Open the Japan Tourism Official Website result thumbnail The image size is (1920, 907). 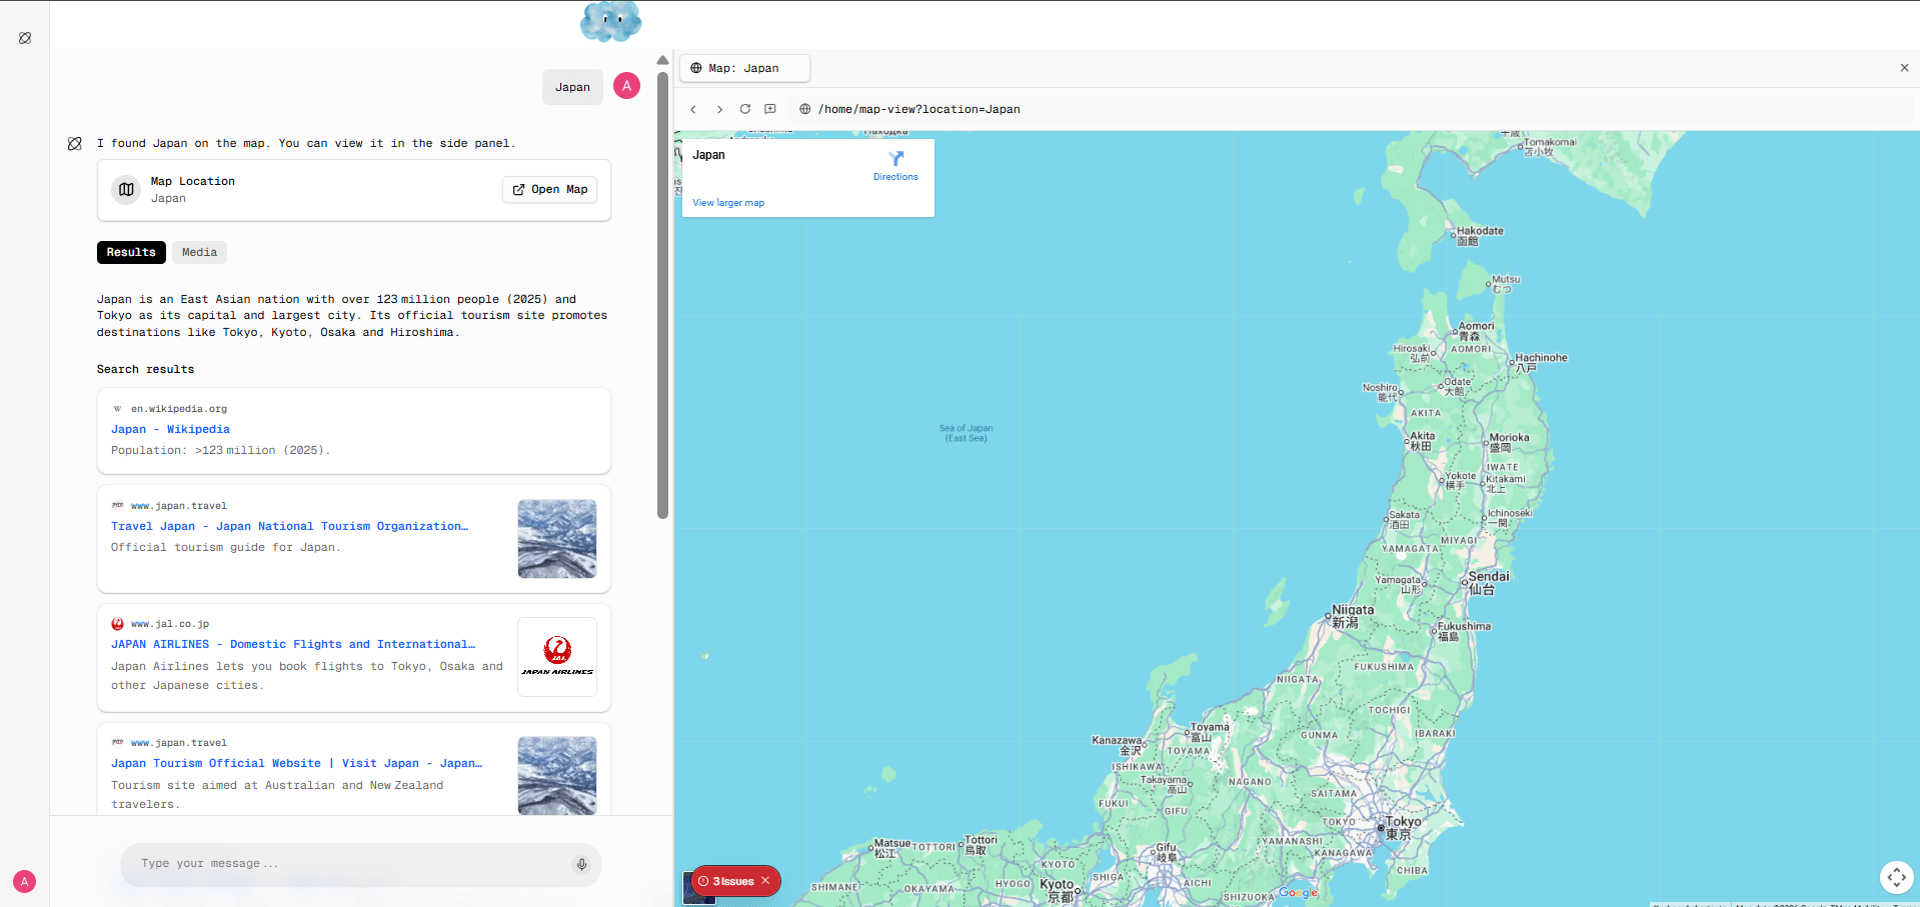coord(557,776)
